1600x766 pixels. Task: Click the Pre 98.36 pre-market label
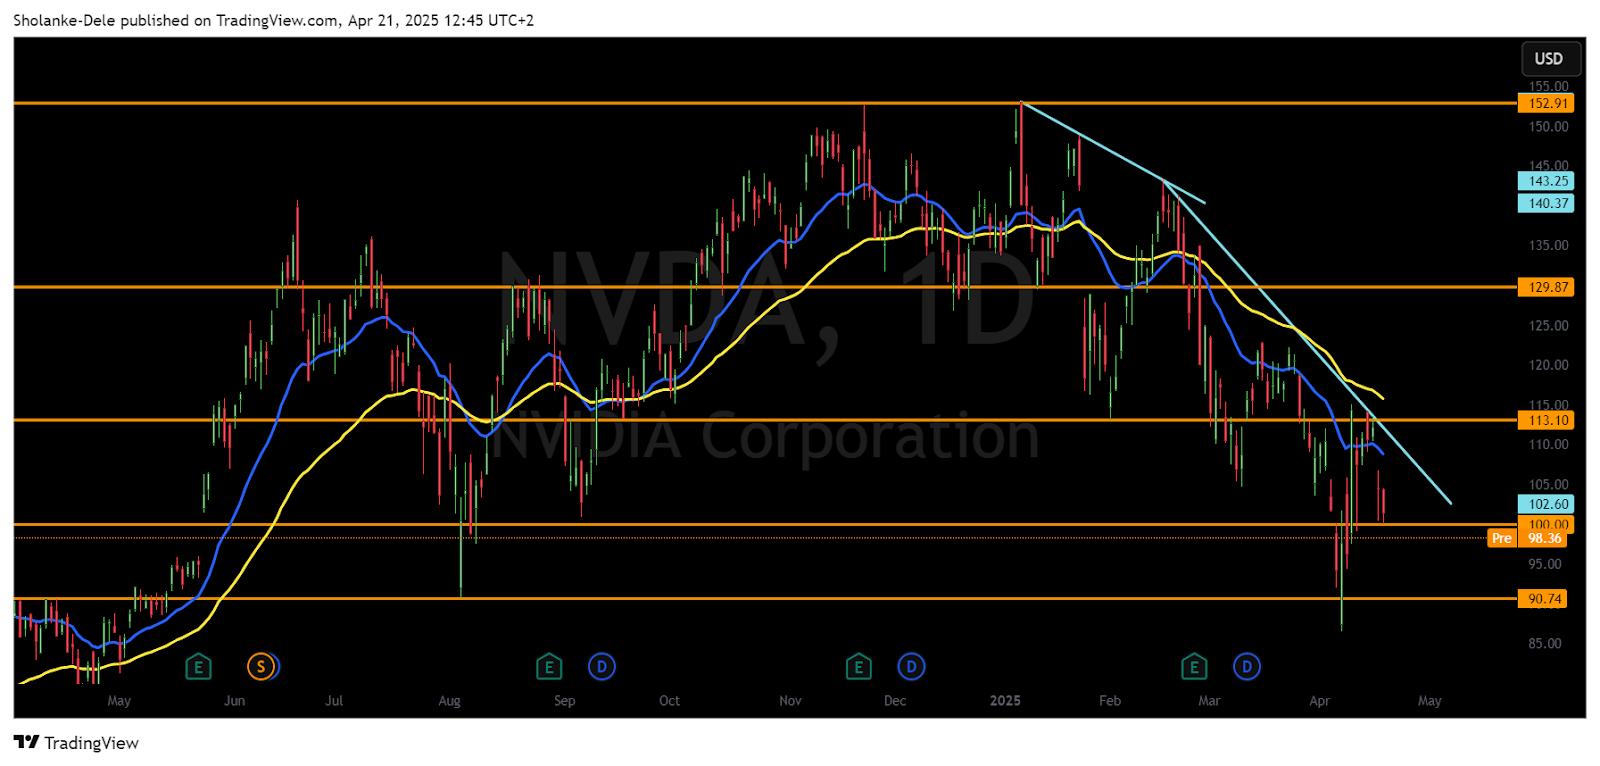click(1527, 538)
